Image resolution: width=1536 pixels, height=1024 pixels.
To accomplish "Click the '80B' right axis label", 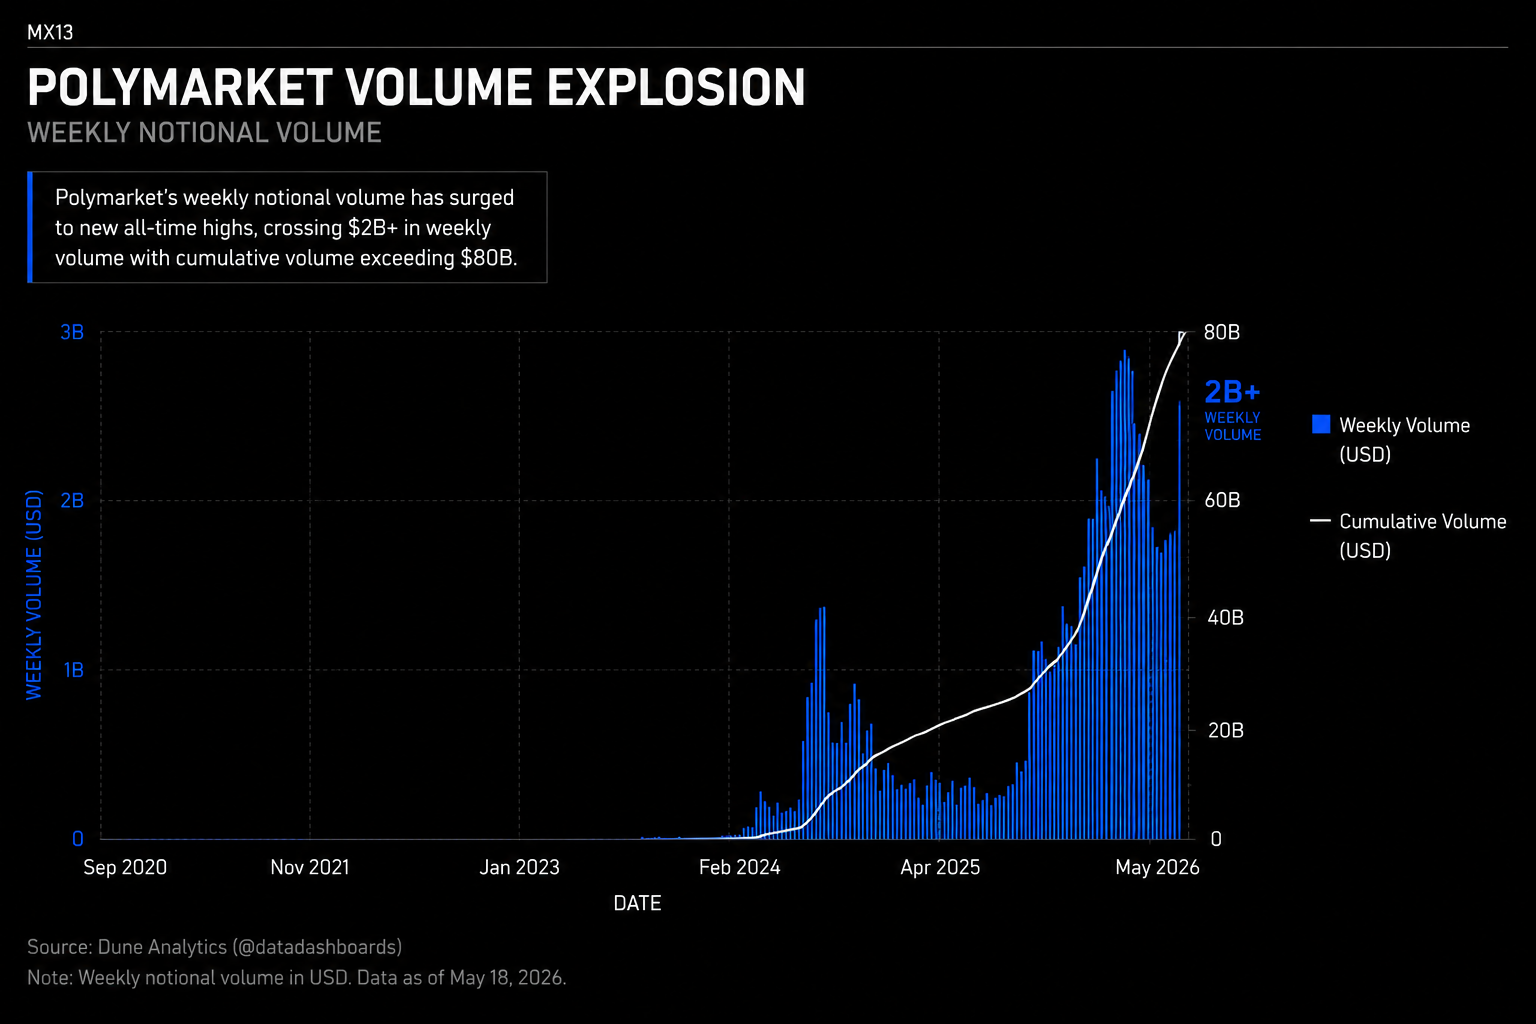I will click(1221, 332).
